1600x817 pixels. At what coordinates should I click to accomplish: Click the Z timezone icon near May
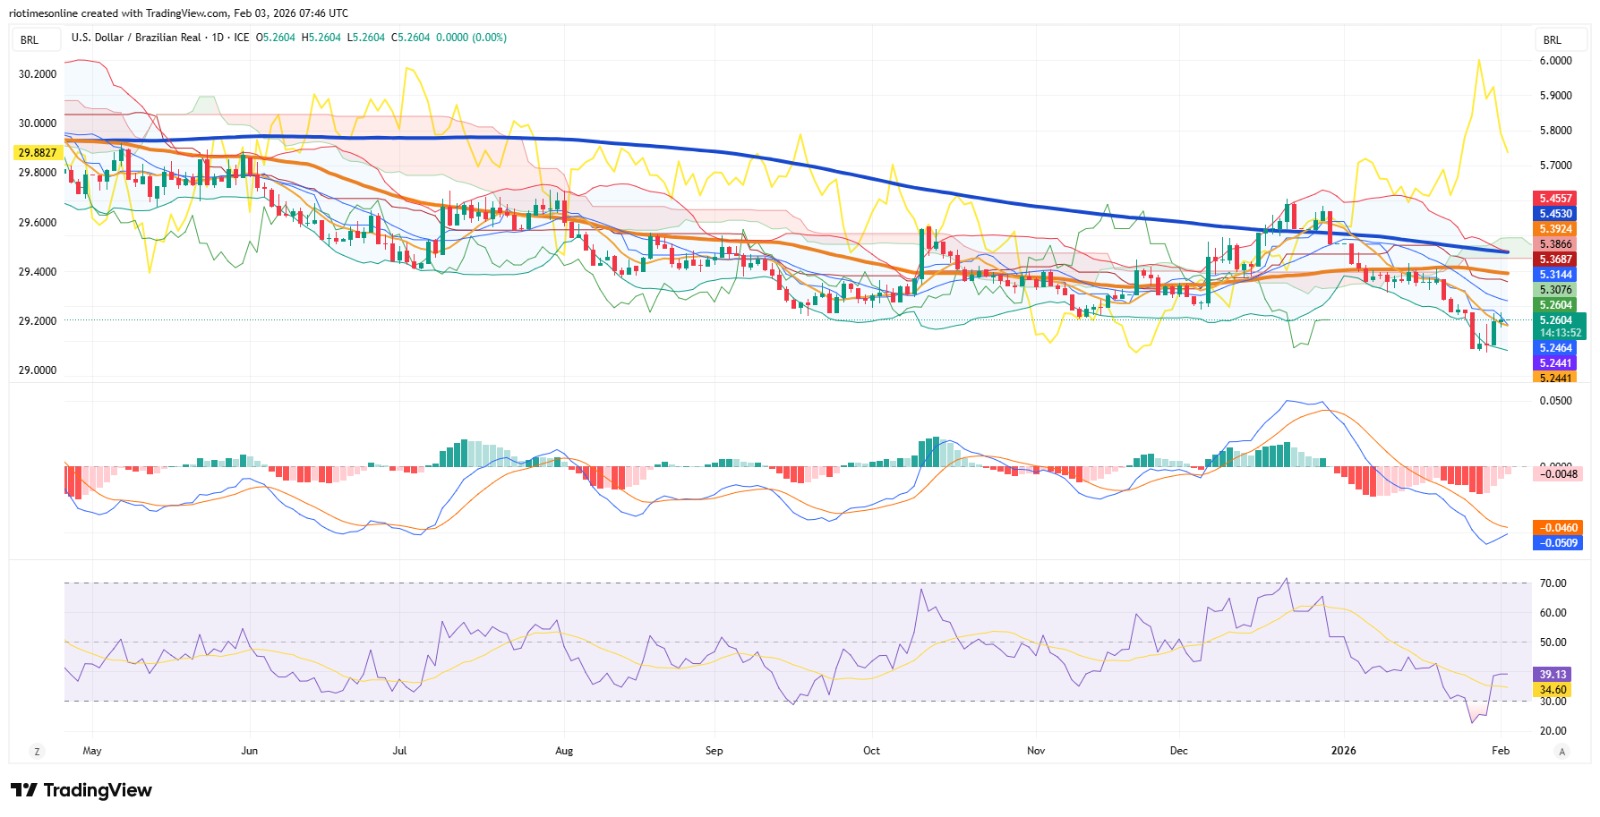(x=37, y=751)
